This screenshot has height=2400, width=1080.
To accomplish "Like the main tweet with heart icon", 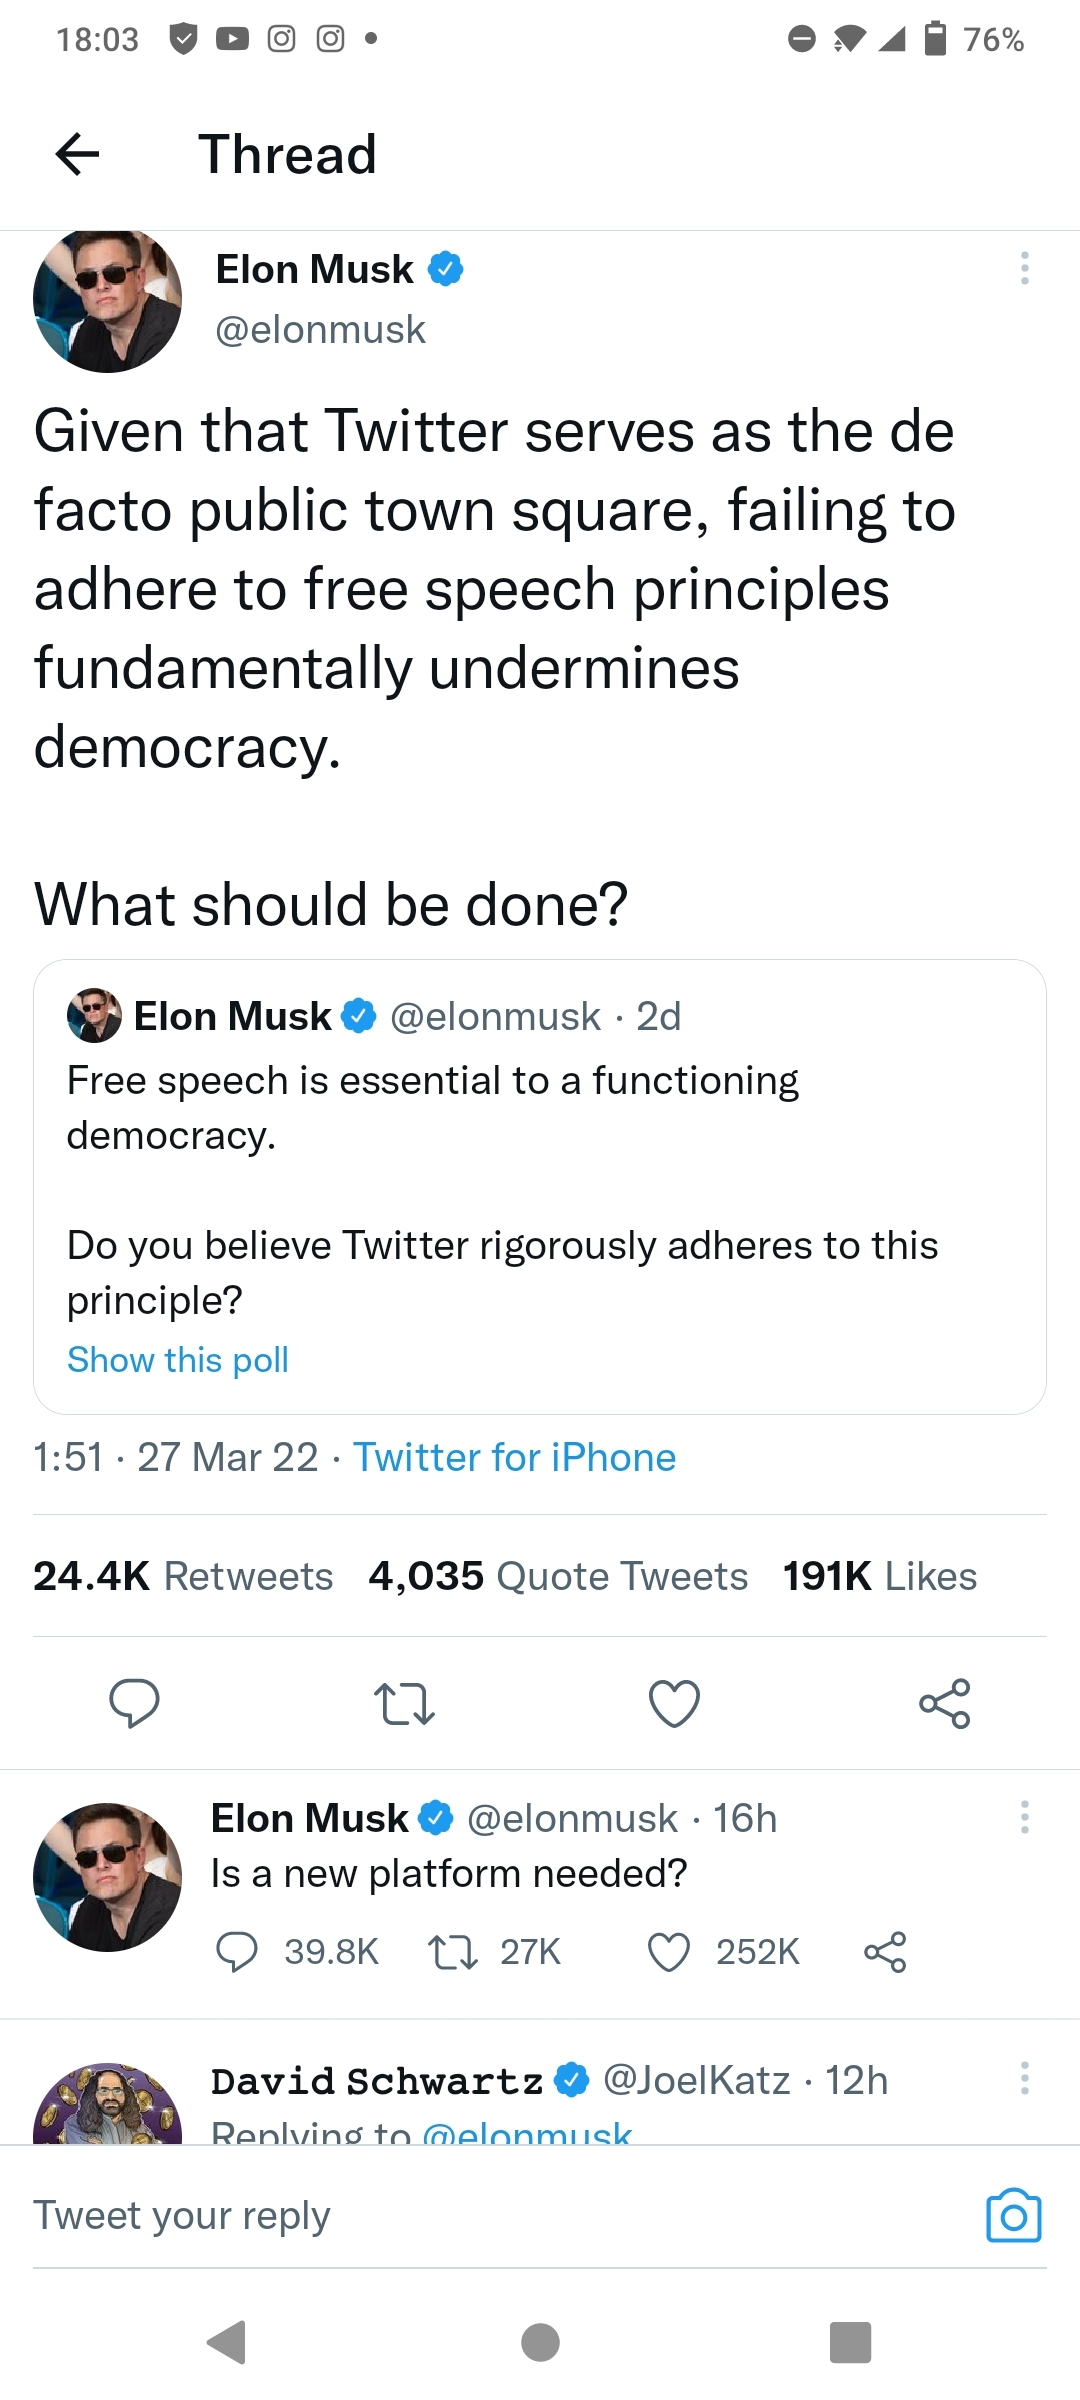I will pyautogui.click(x=674, y=1703).
